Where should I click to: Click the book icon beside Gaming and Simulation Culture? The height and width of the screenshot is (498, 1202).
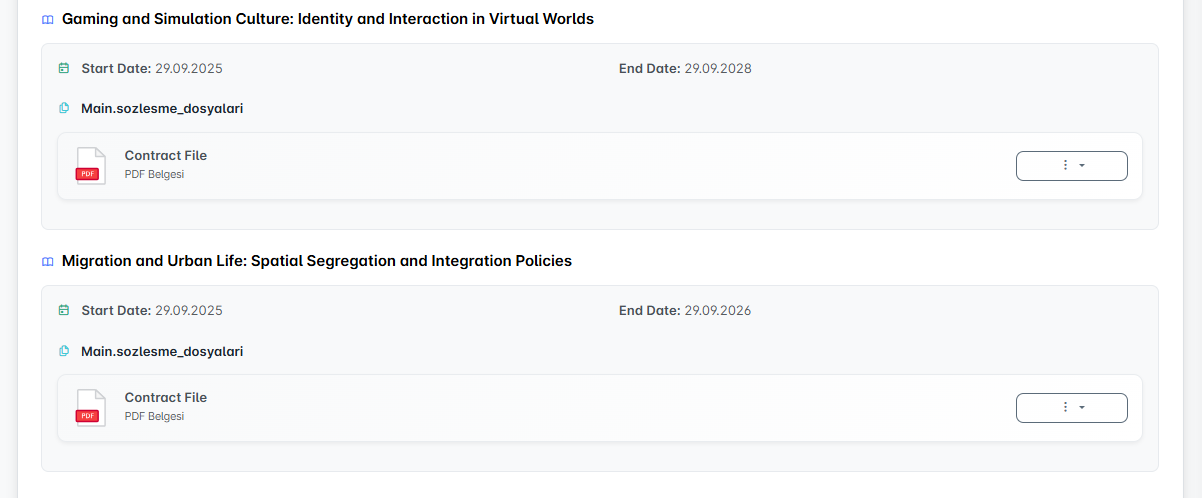pos(47,19)
